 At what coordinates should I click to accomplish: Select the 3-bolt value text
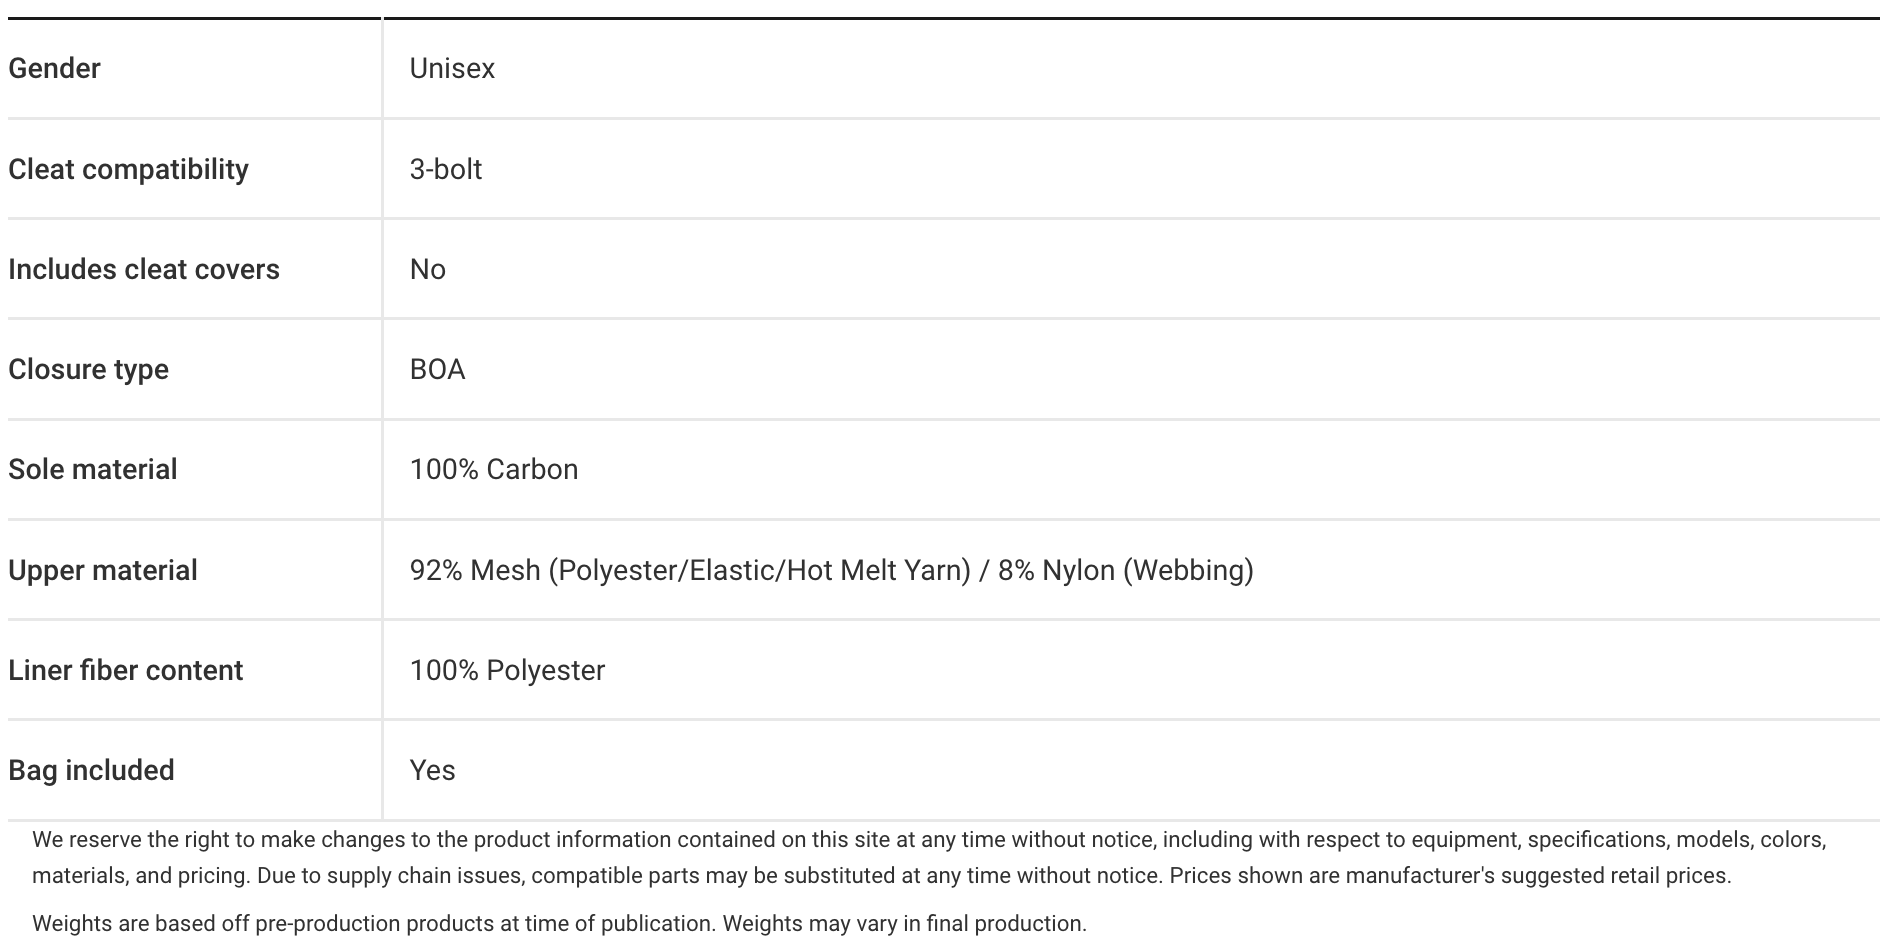445,169
